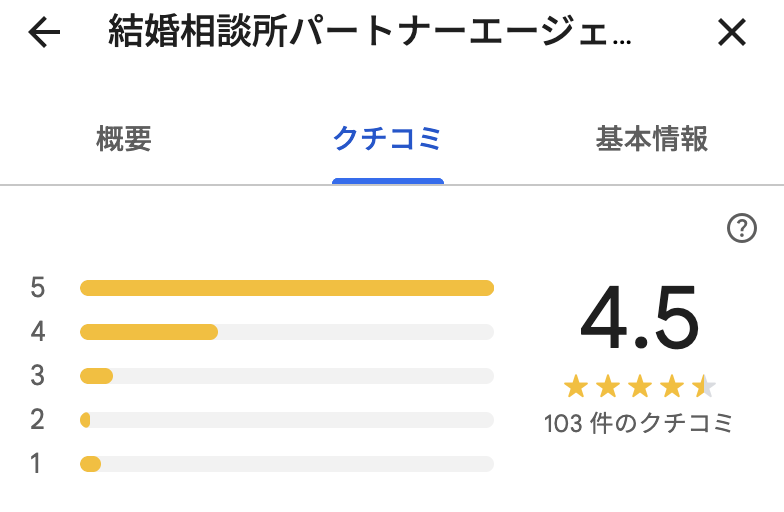The height and width of the screenshot is (512, 784).
Task: Click the number 4 rating label
Action: 38,332
